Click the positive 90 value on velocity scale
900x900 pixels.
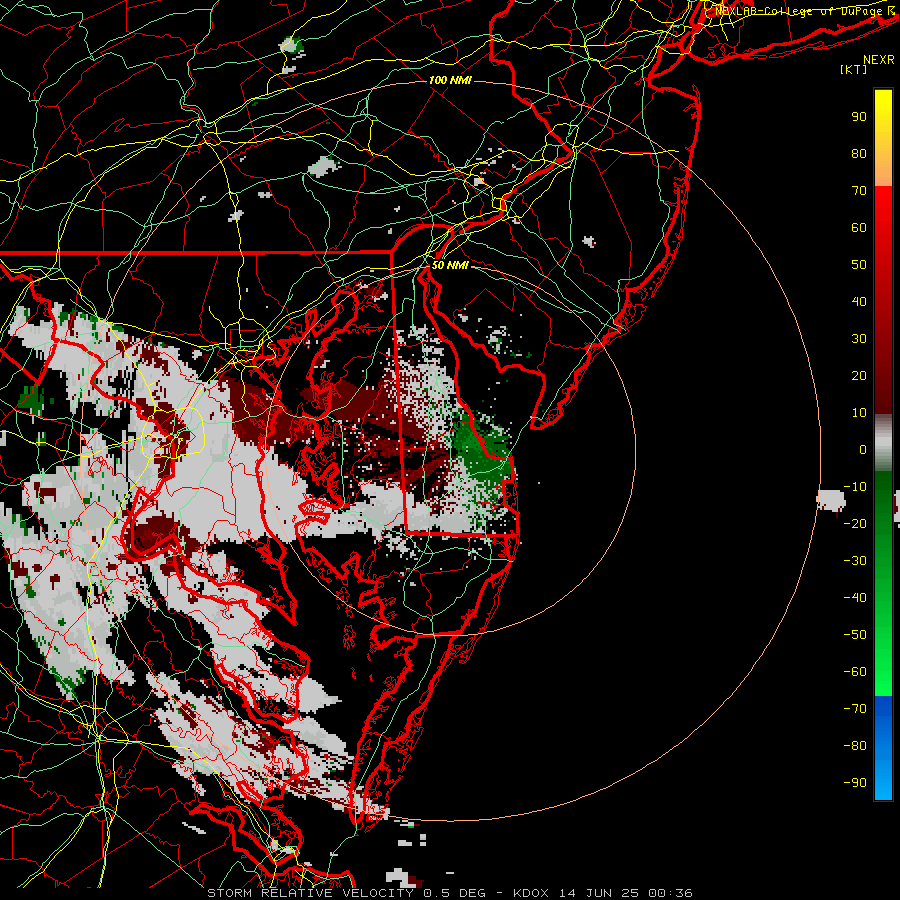pyautogui.click(x=859, y=117)
